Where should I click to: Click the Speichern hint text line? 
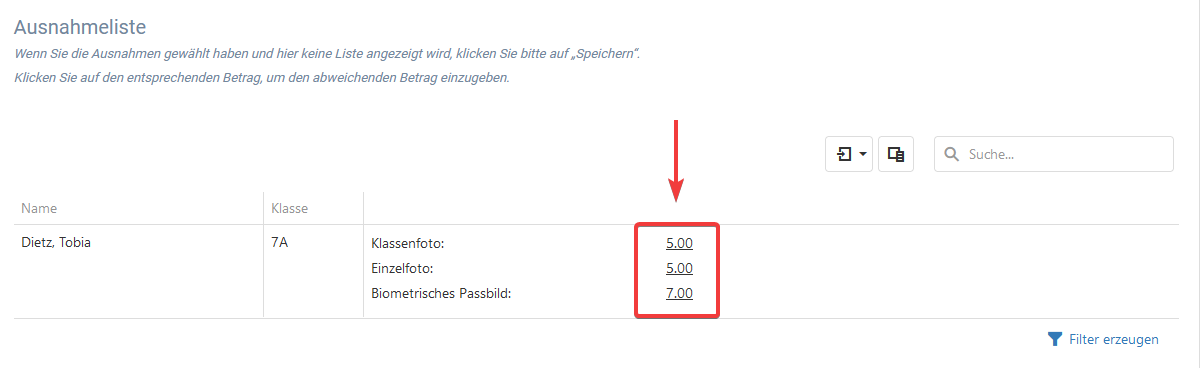pyautogui.click(x=327, y=53)
